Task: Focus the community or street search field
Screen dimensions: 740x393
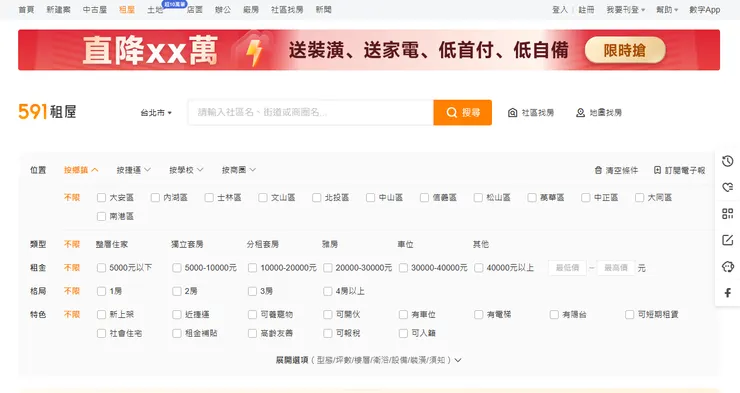Action: (x=311, y=112)
